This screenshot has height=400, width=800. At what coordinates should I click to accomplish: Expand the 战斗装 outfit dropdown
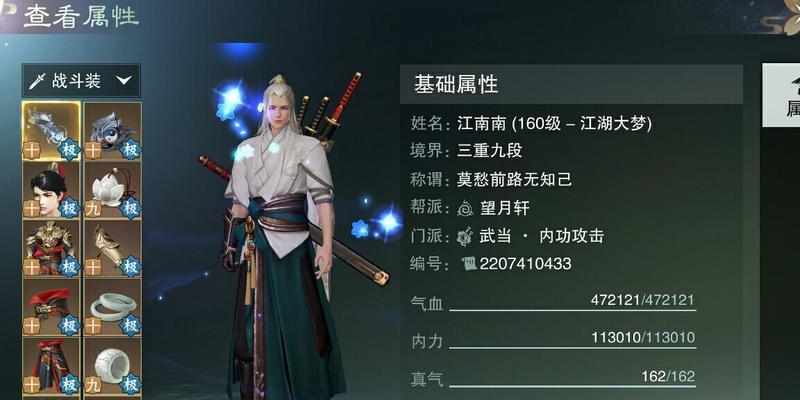click(81, 81)
